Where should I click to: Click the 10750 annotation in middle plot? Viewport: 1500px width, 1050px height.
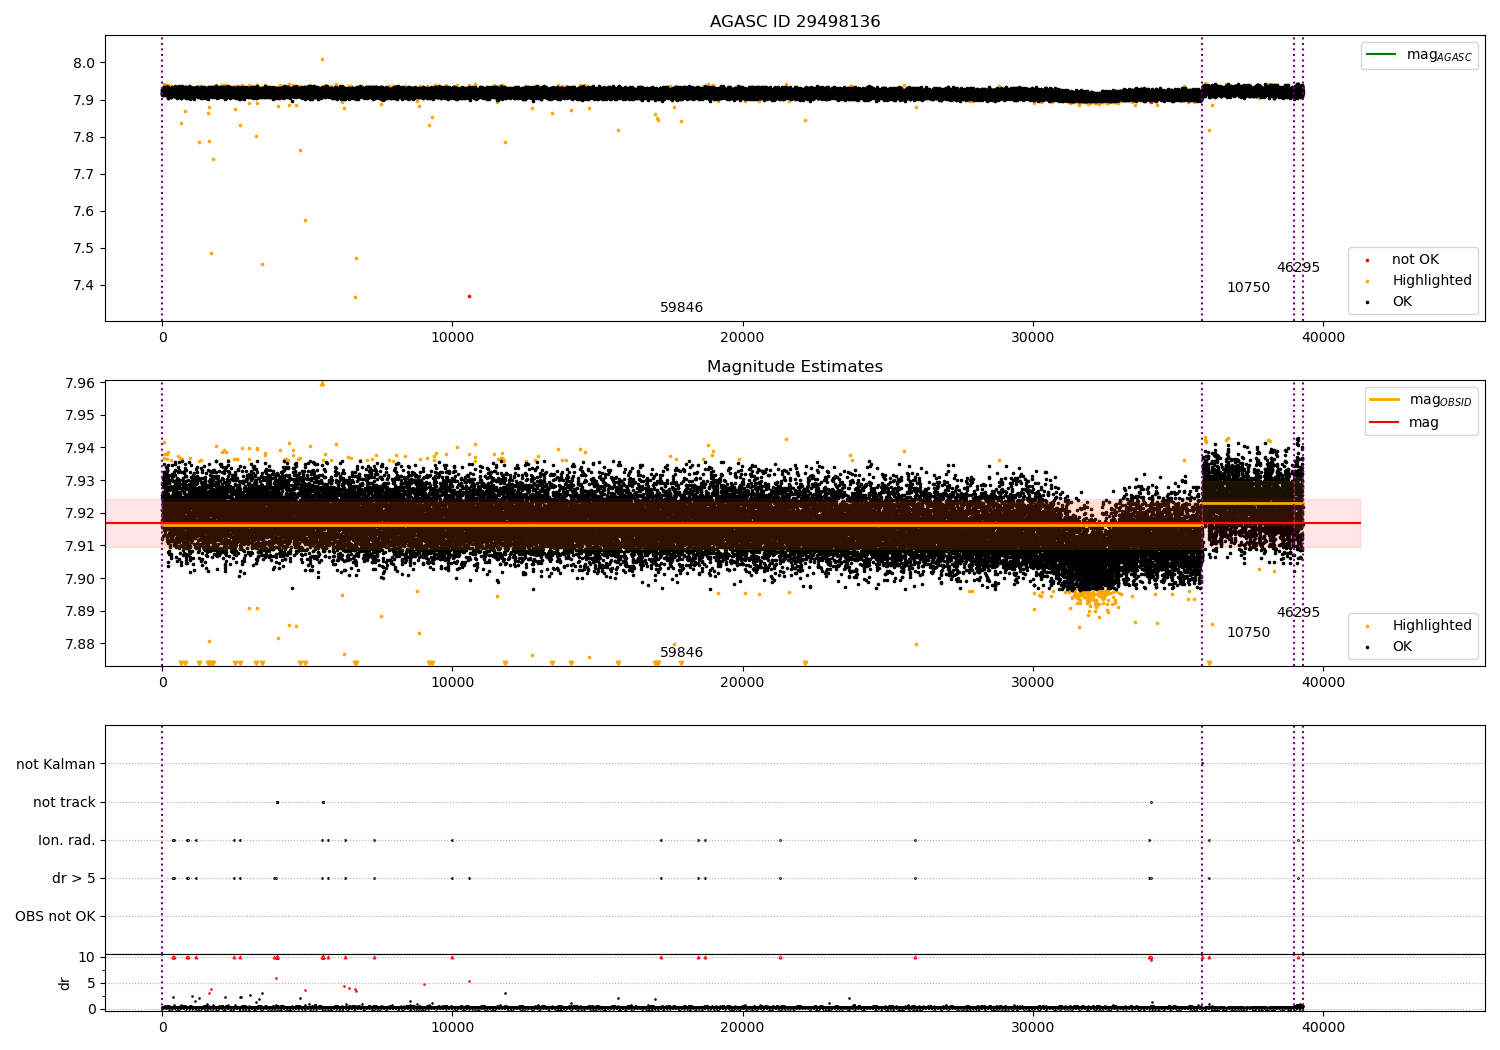1248,633
